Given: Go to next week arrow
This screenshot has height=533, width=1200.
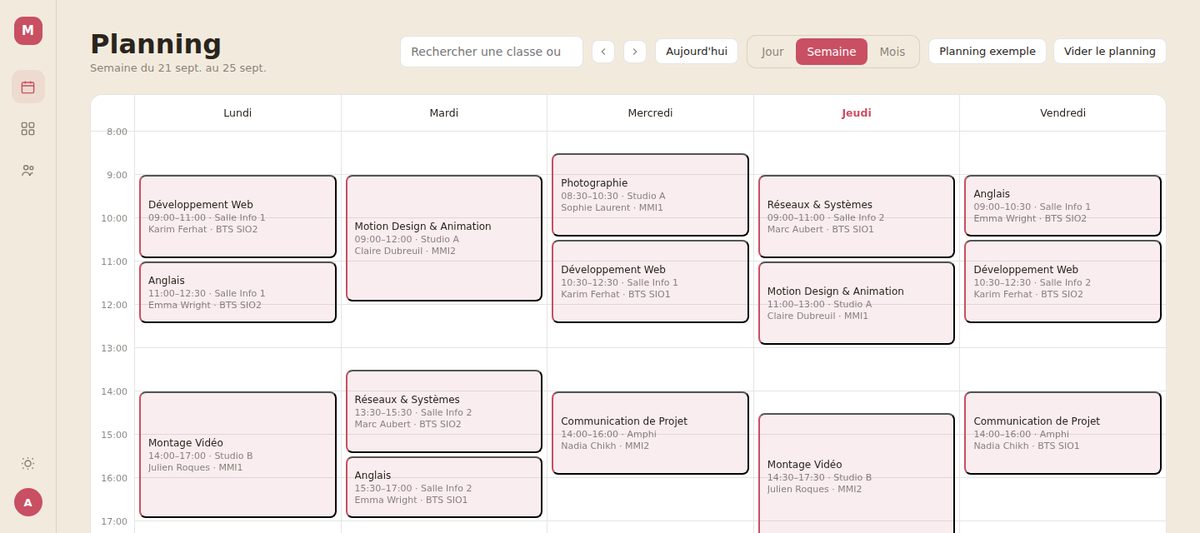Looking at the screenshot, I should (635, 52).
